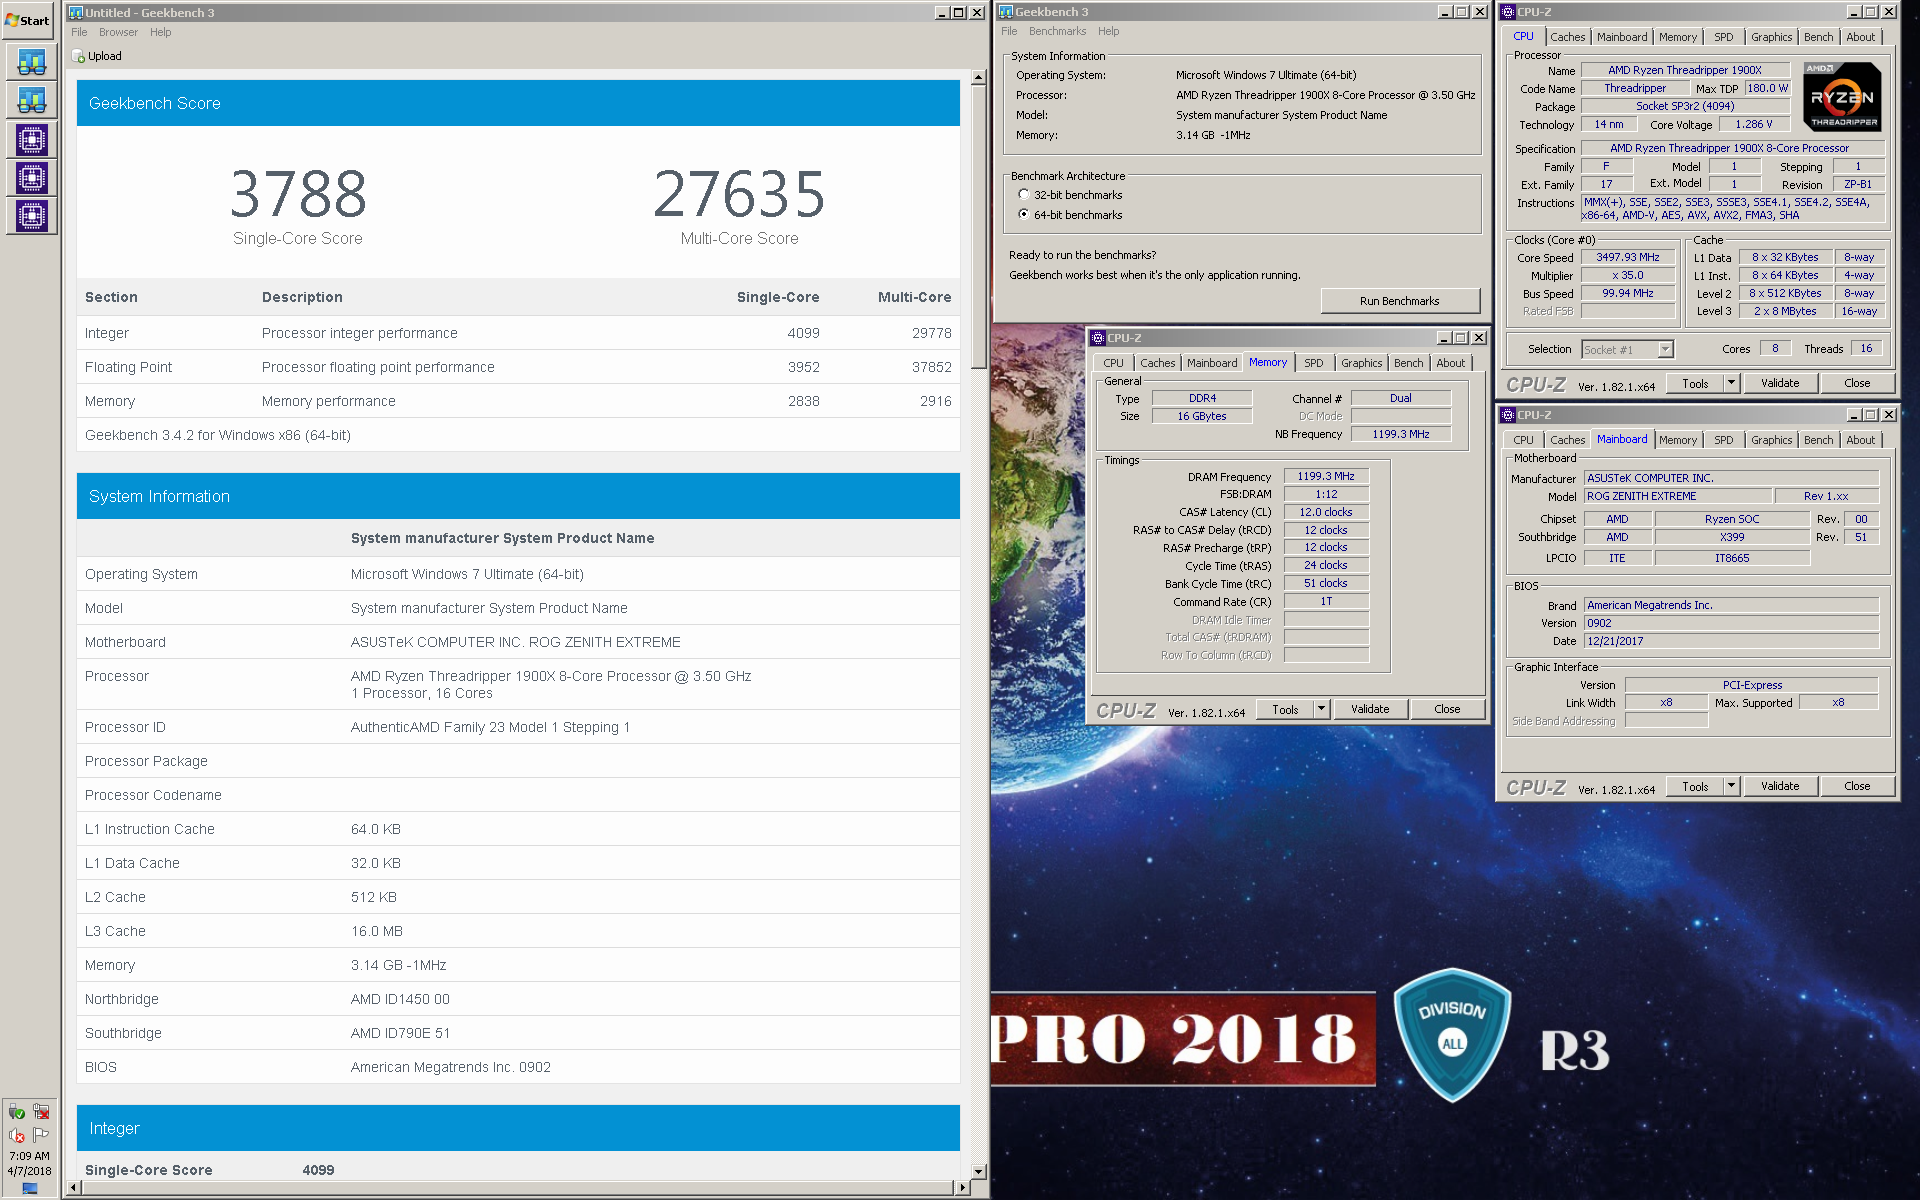Open the Benchmarks menu in Geekbench 3
This screenshot has width=1920, height=1200.
click(1057, 31)
